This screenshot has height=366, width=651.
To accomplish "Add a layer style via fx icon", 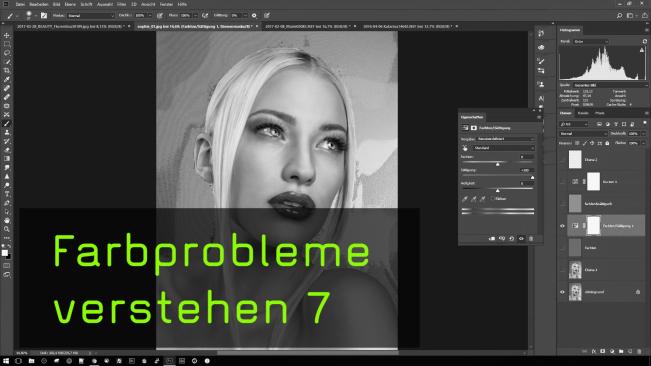I will point(594,351).
